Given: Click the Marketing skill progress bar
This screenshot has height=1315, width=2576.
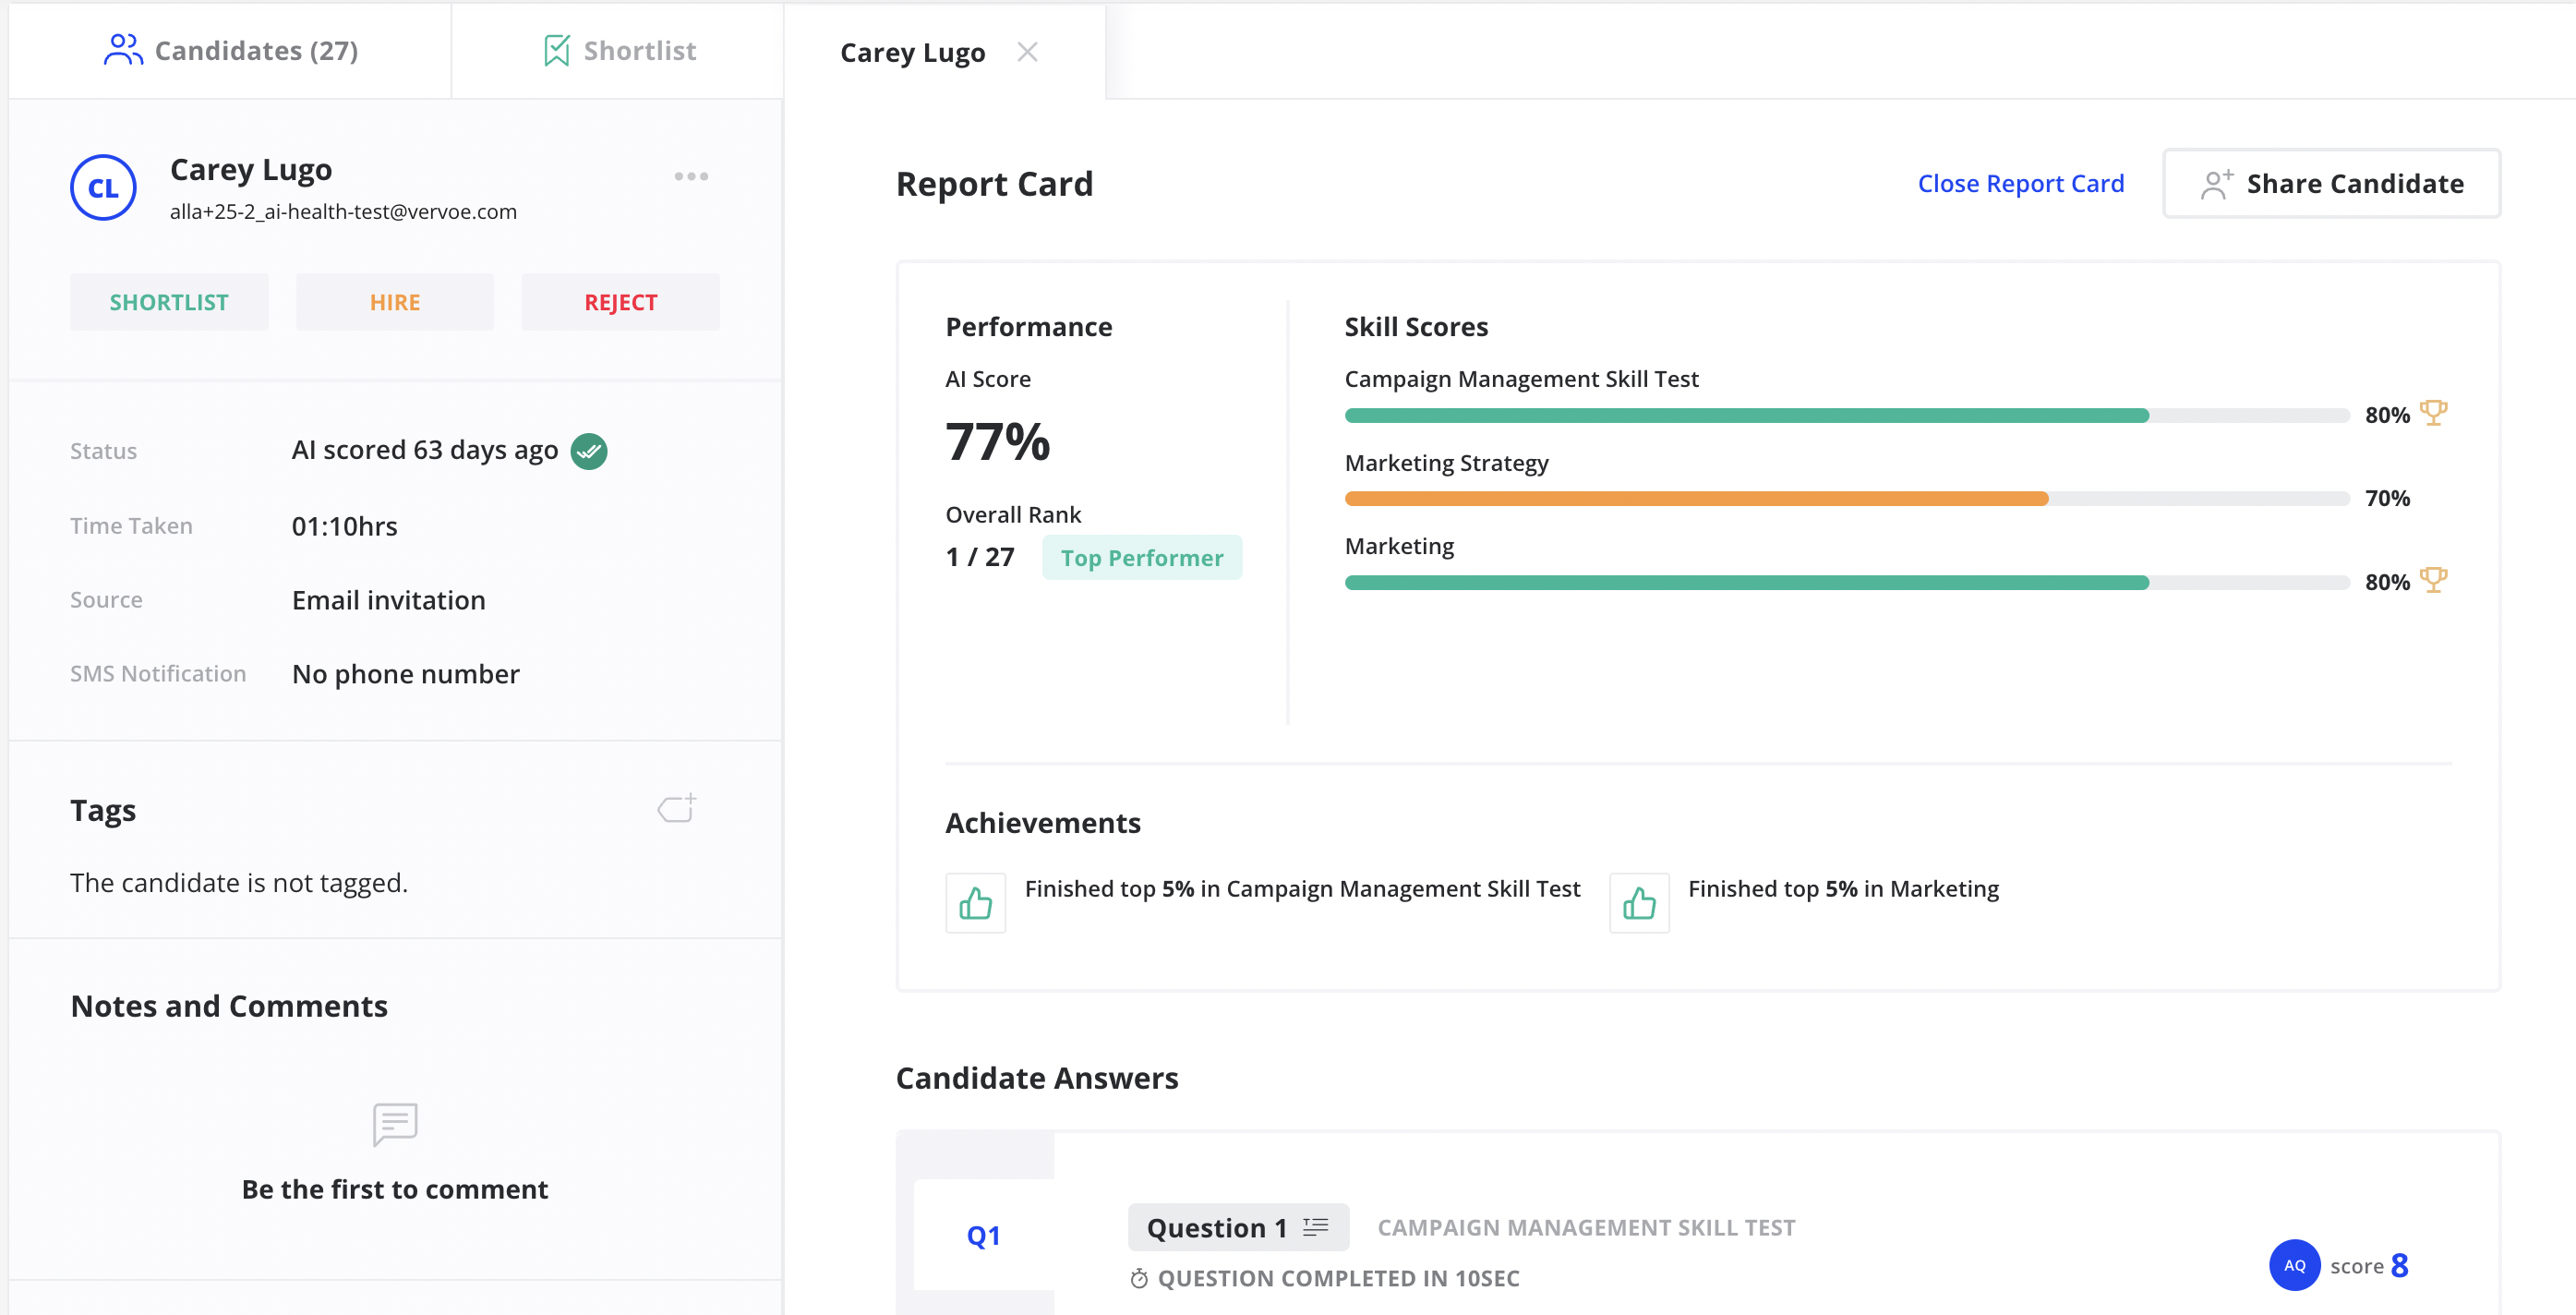Looking at the screenshot, I should [x=1846, y=582].
